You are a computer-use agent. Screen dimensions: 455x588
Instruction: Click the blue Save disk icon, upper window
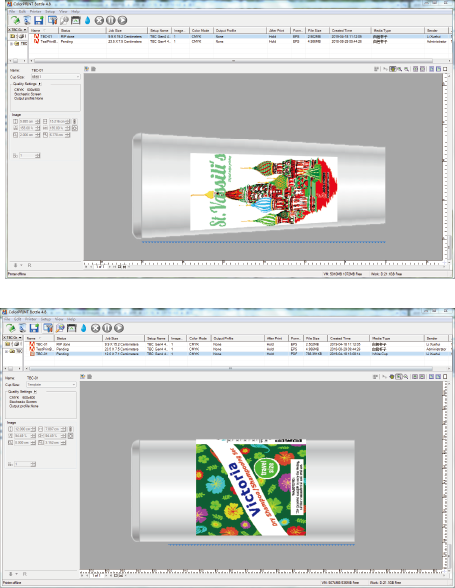(39, 20)
